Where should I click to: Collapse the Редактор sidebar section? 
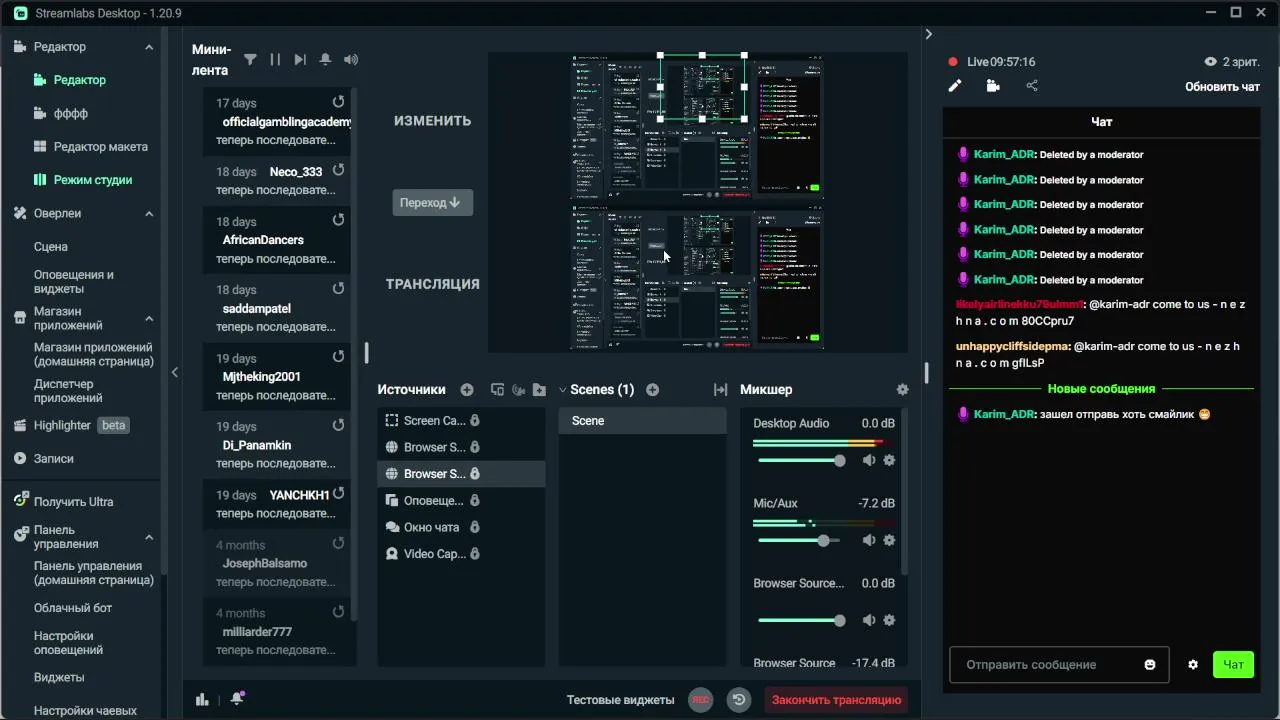point(149,47)
